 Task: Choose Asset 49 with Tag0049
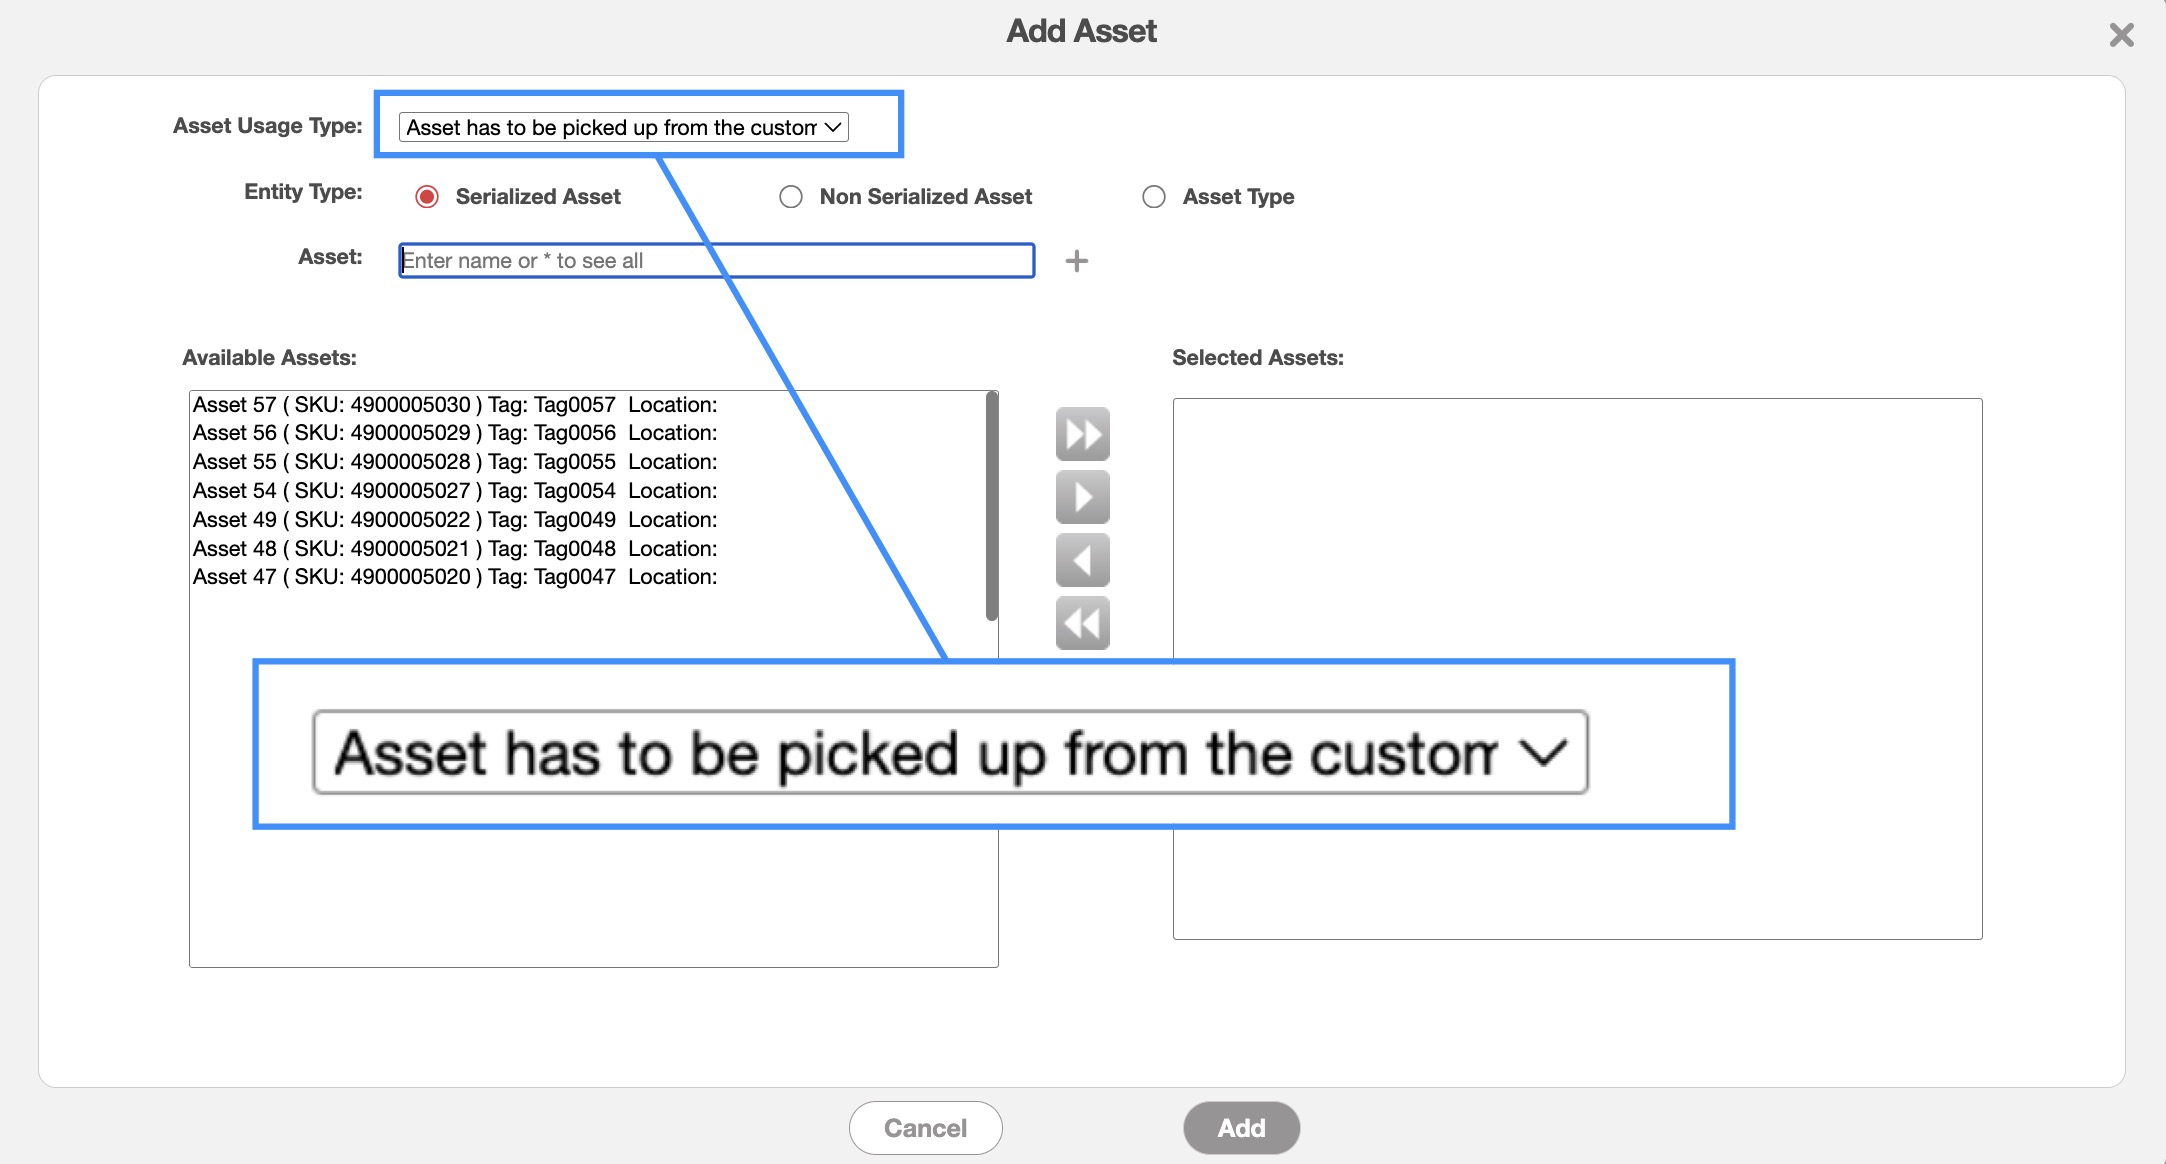[455, 520]
